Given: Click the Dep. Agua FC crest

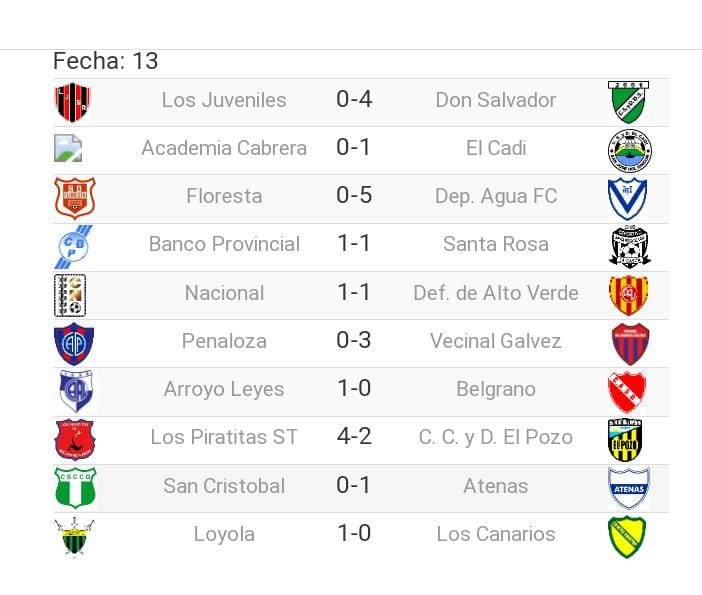Looking at the screenshot, I should pos(628,197).
